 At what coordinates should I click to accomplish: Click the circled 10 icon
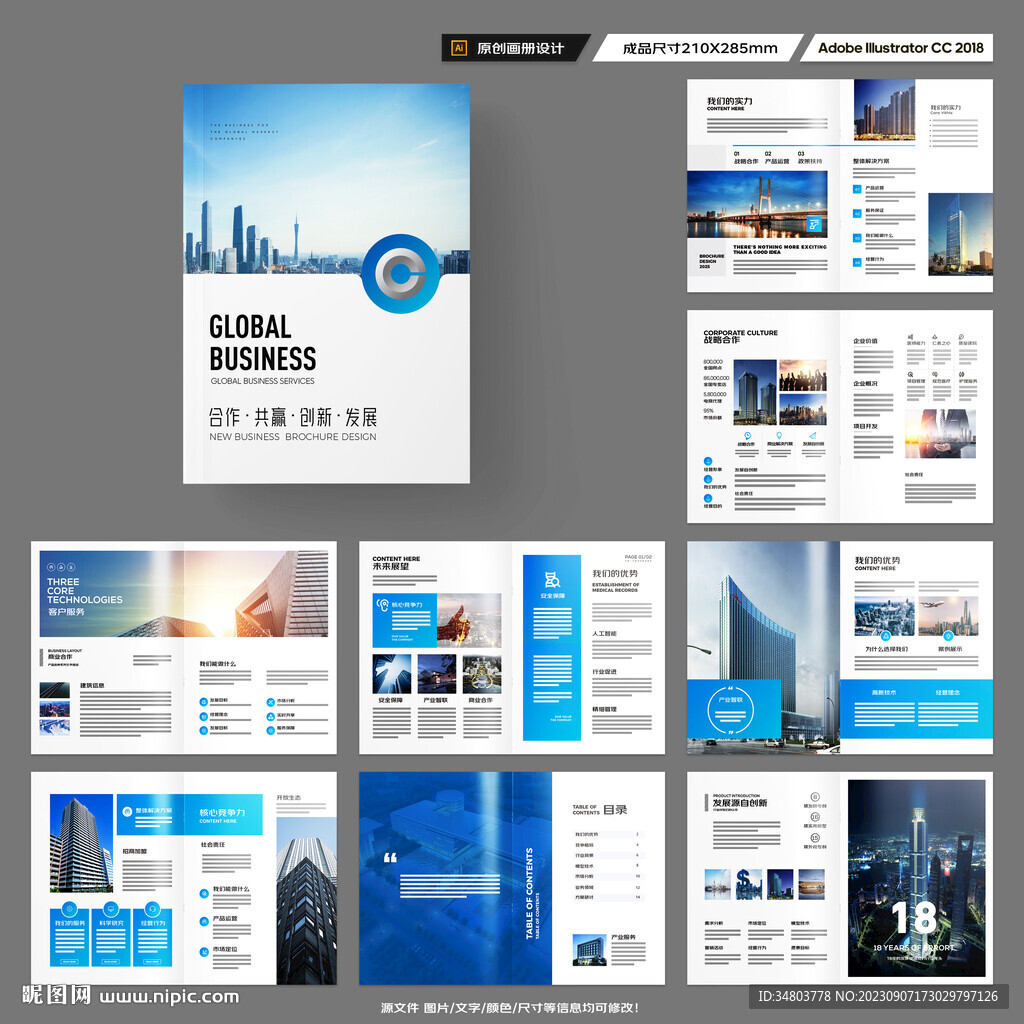[815, 817]
